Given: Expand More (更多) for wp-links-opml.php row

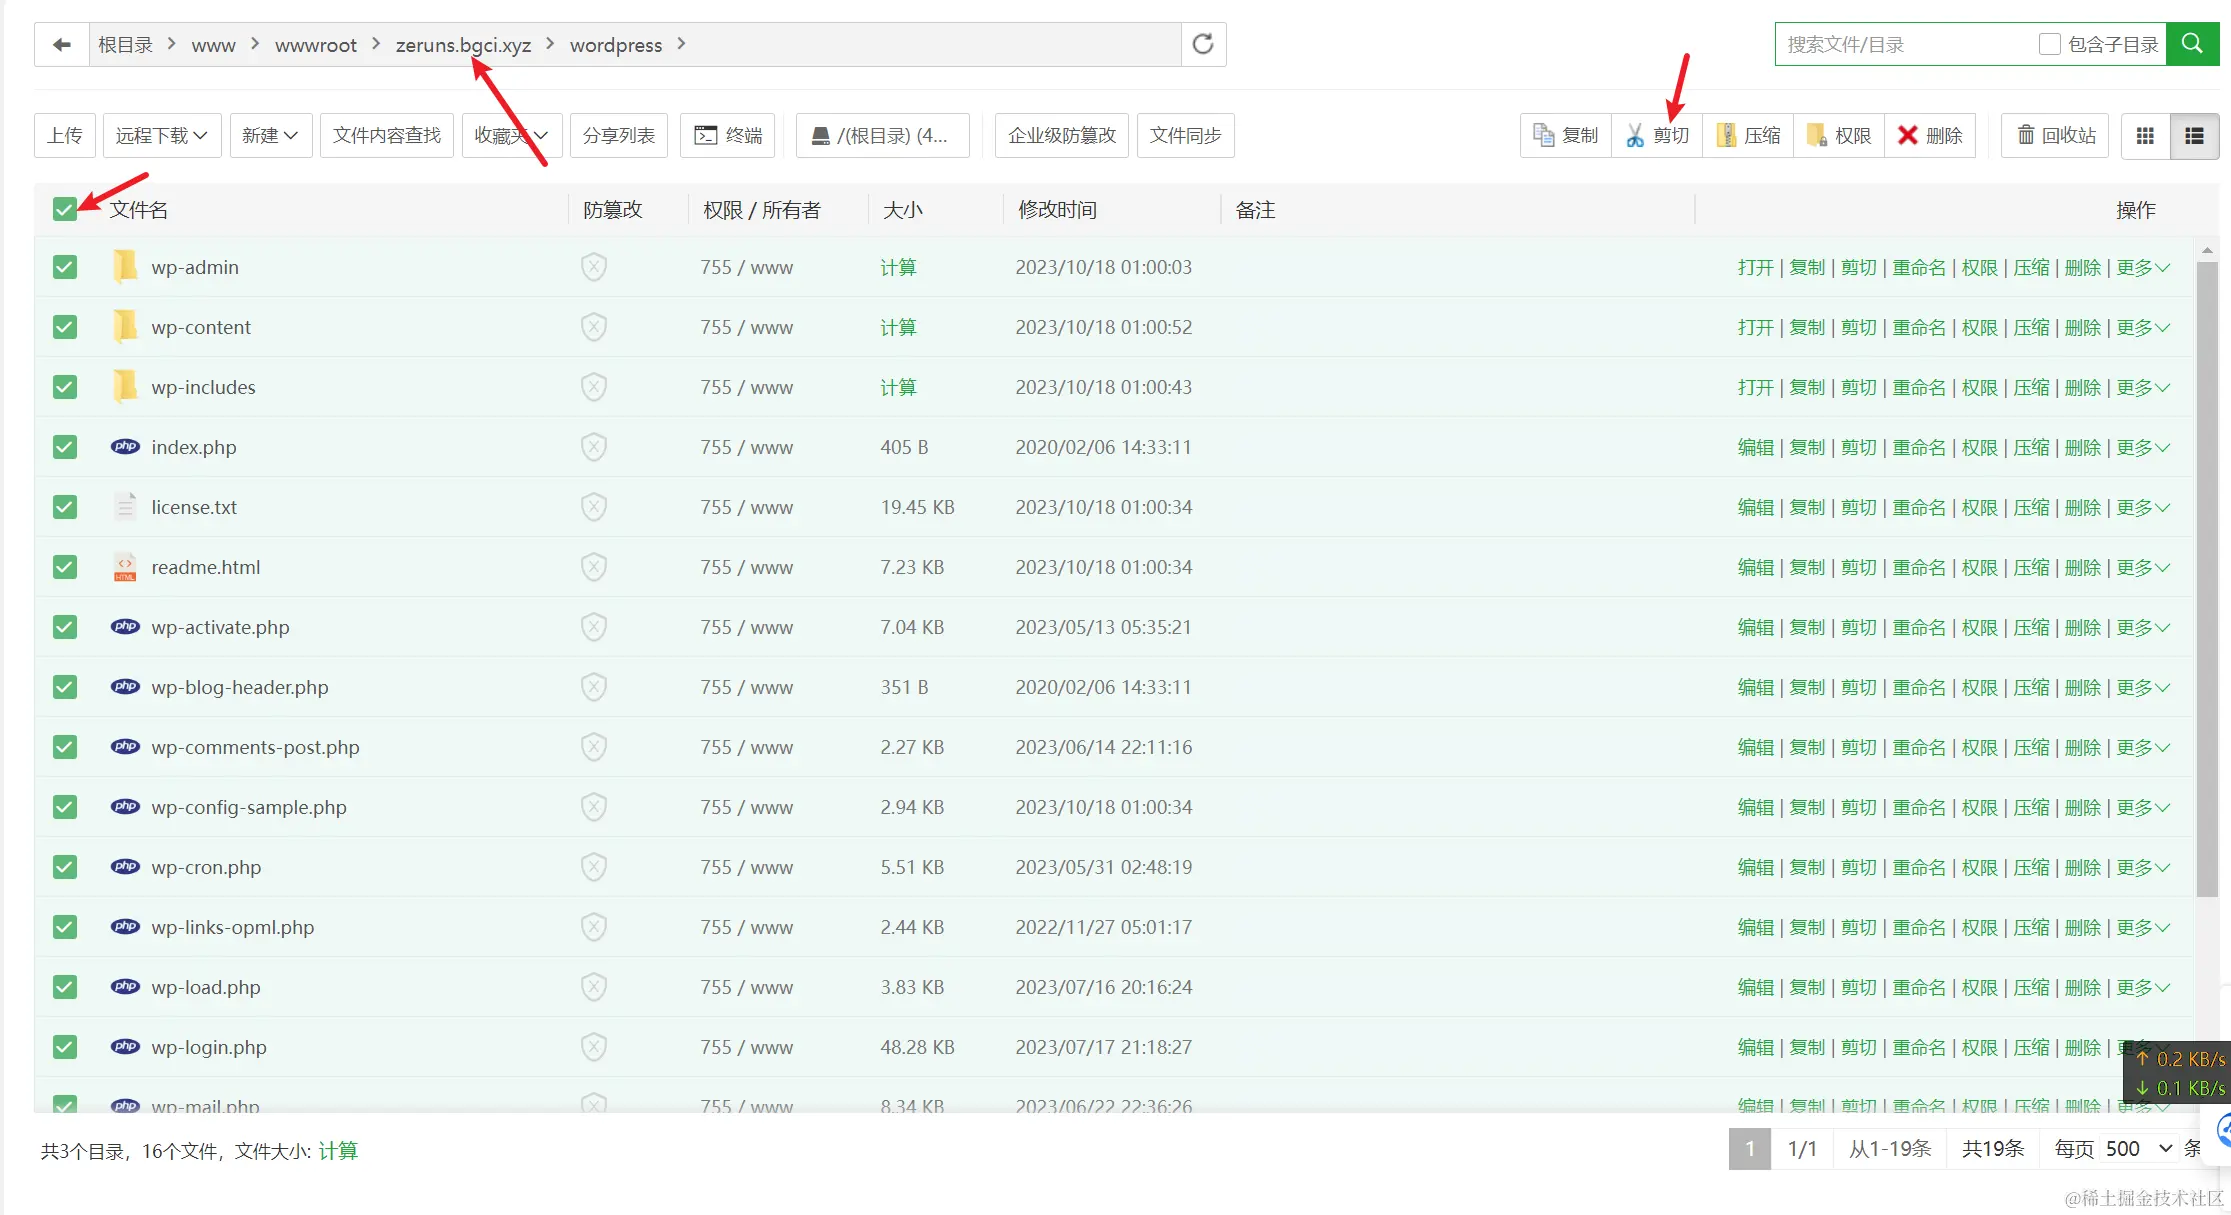Looking at the screenshot, I should (2143, 927).
